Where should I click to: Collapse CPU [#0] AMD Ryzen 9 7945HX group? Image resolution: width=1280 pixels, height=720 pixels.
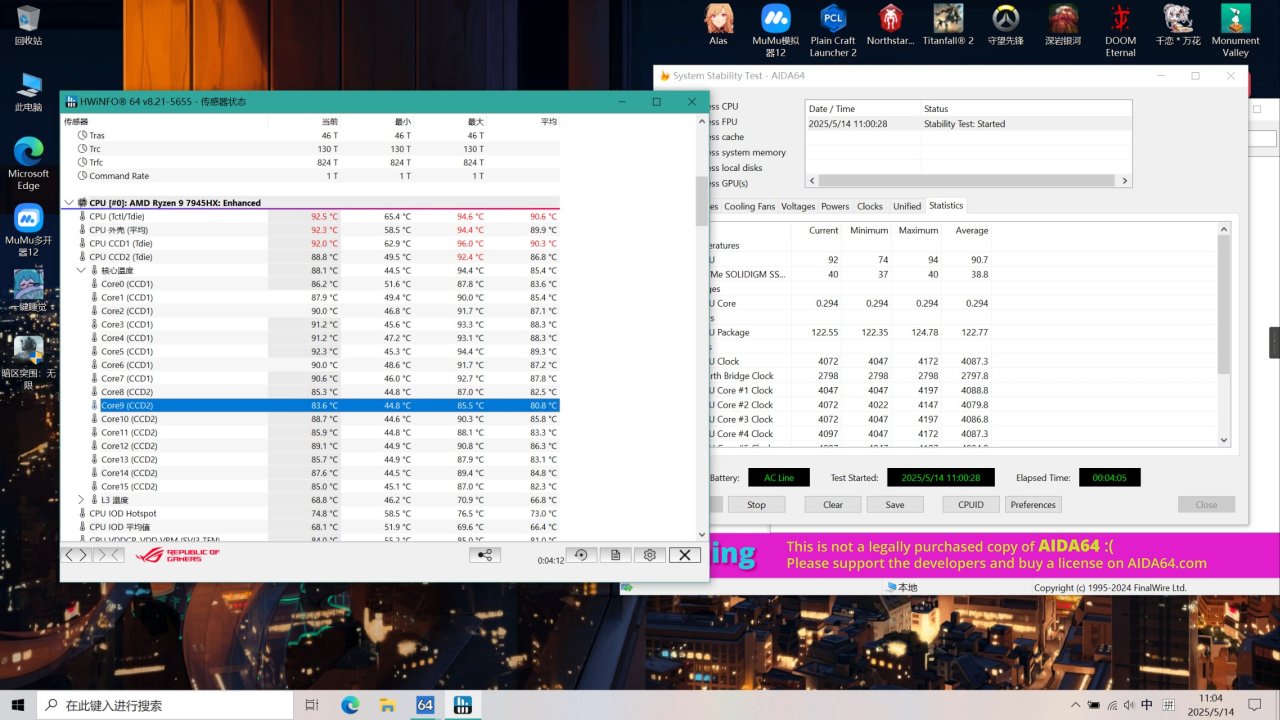[x=69, y=203]
